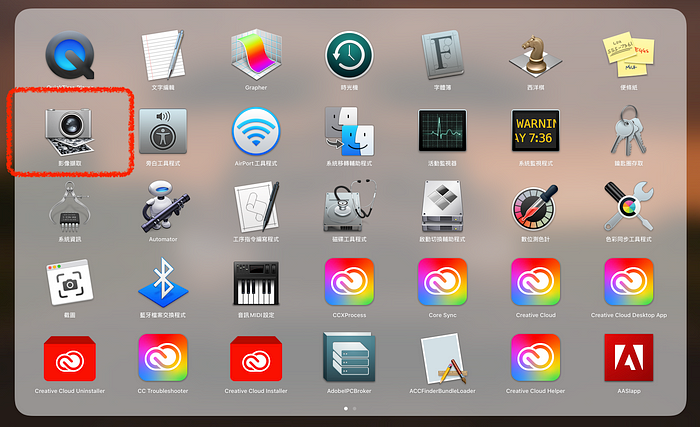Launch CC Troubleshooter
The width and height of the screenshot is (700, 427).
(x=163, y=358)
